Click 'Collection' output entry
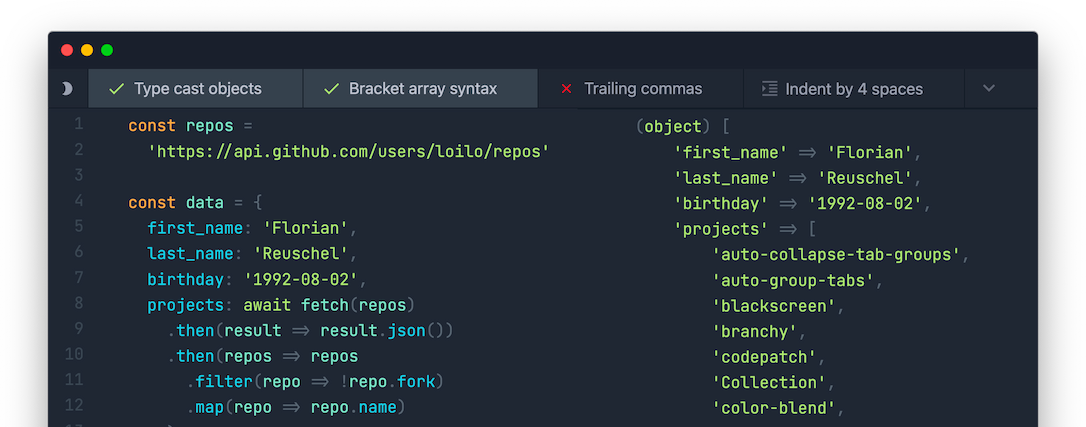The height and width of the screenshot is (427, 1086). pos(774,383)
